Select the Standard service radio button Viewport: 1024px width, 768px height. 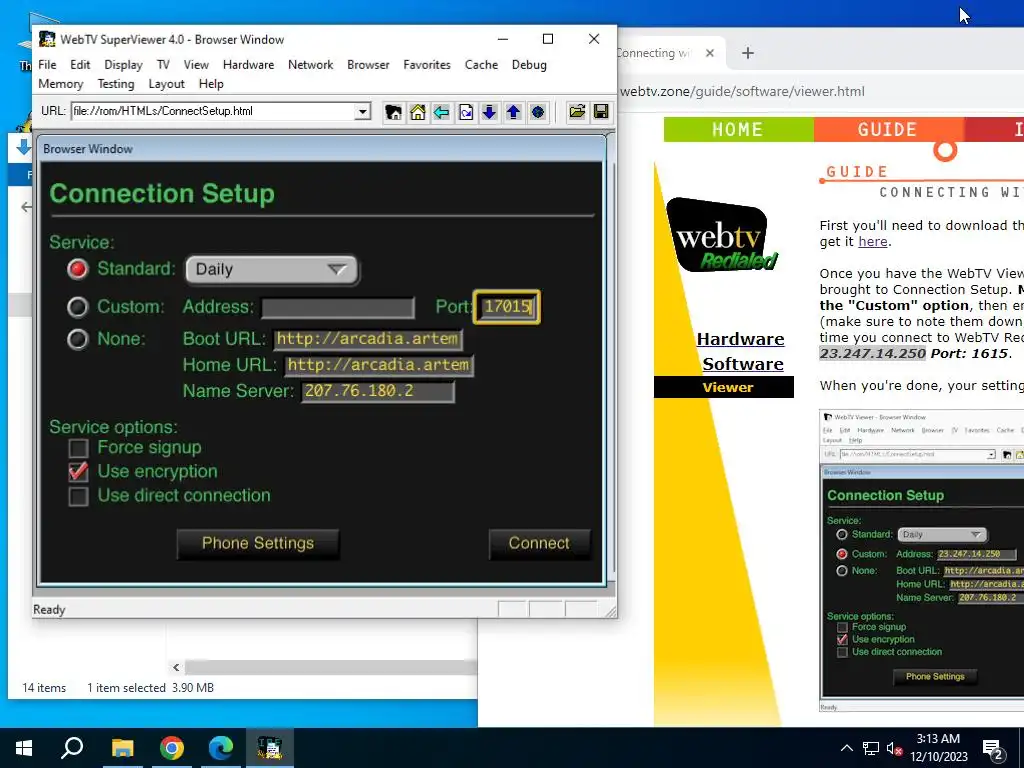[78, 269]
